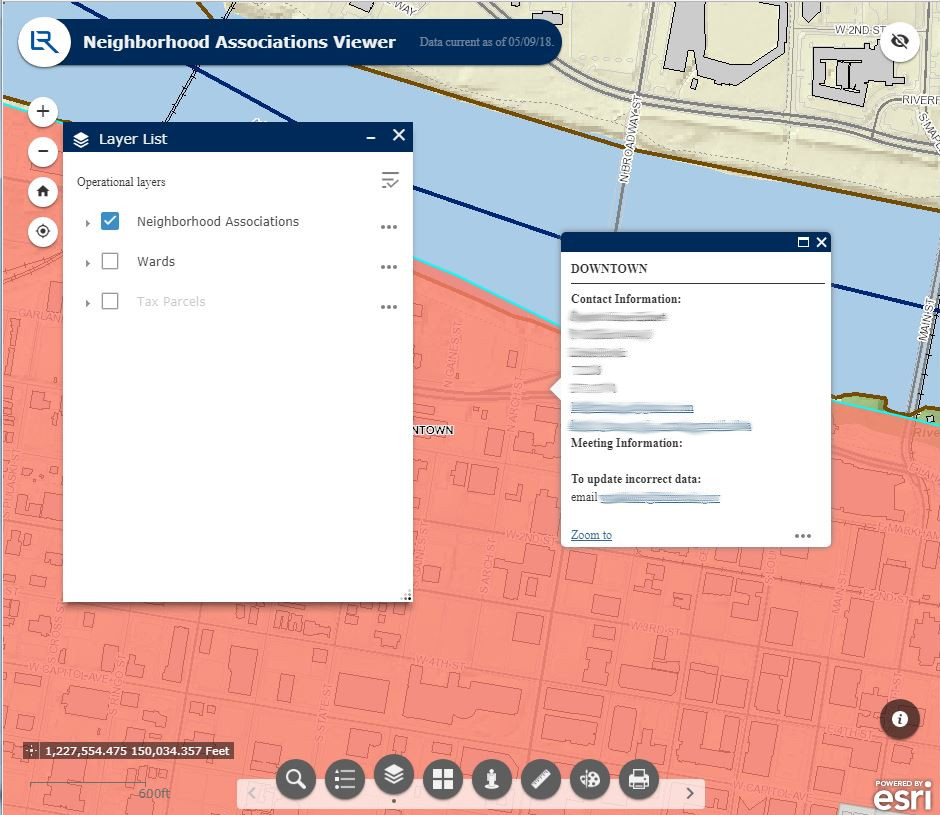Open the DOWNTOWN popup actions menu
940x815 pixels.
pos(803,535)
